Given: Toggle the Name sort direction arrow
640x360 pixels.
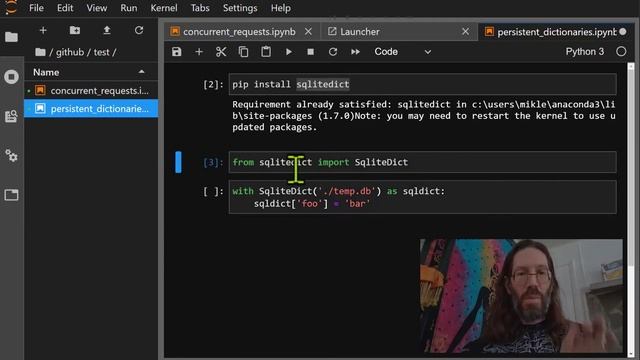Looking at the screenshot, I should point(142,72).
